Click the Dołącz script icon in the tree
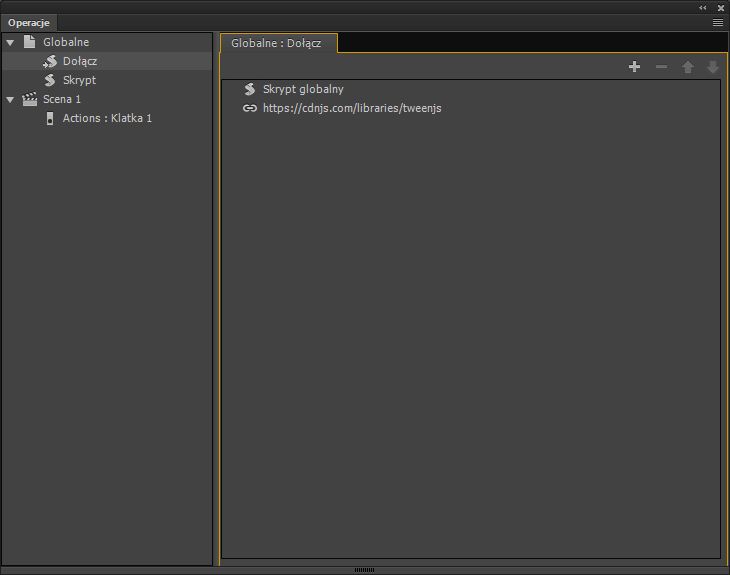The image size is (730, 575). [x=50, y=61]
